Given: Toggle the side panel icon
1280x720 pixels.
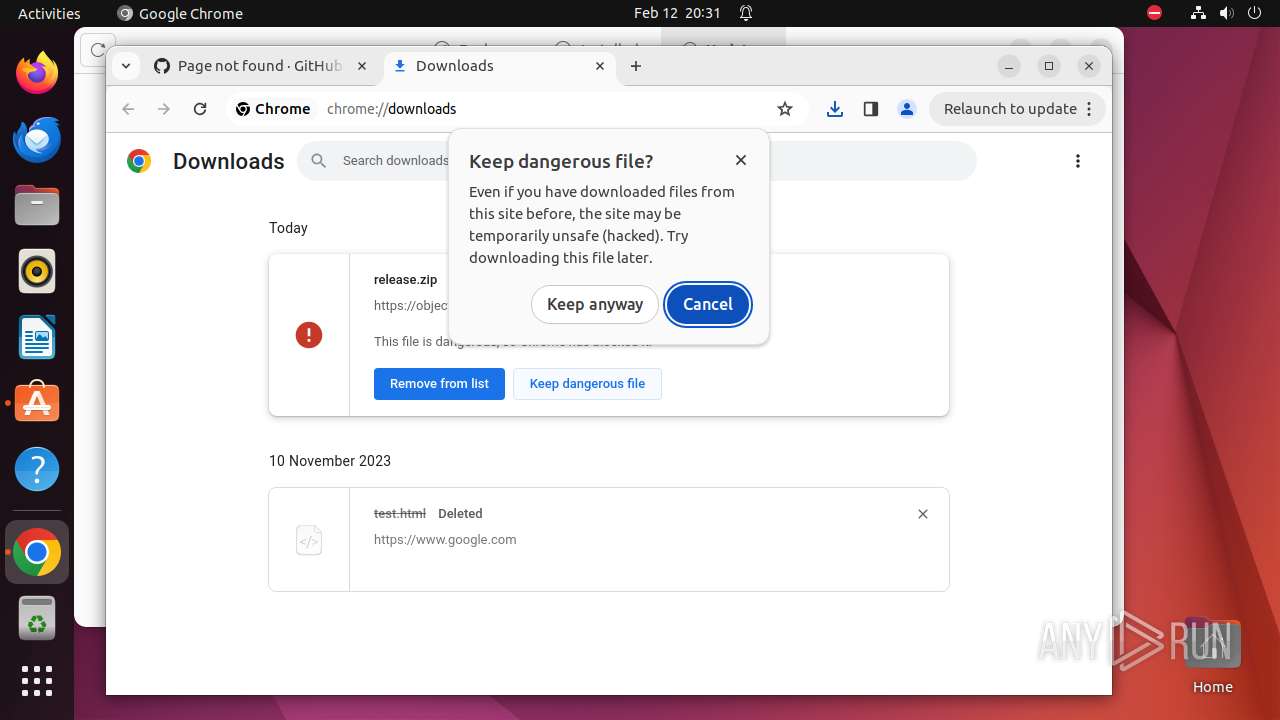Looking at the screenshot, I should 871,109.
